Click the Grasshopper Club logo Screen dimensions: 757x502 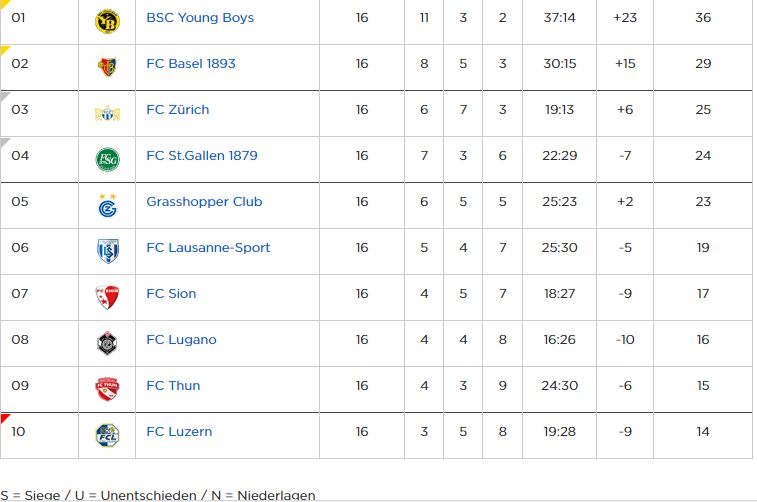click(107, 205)
